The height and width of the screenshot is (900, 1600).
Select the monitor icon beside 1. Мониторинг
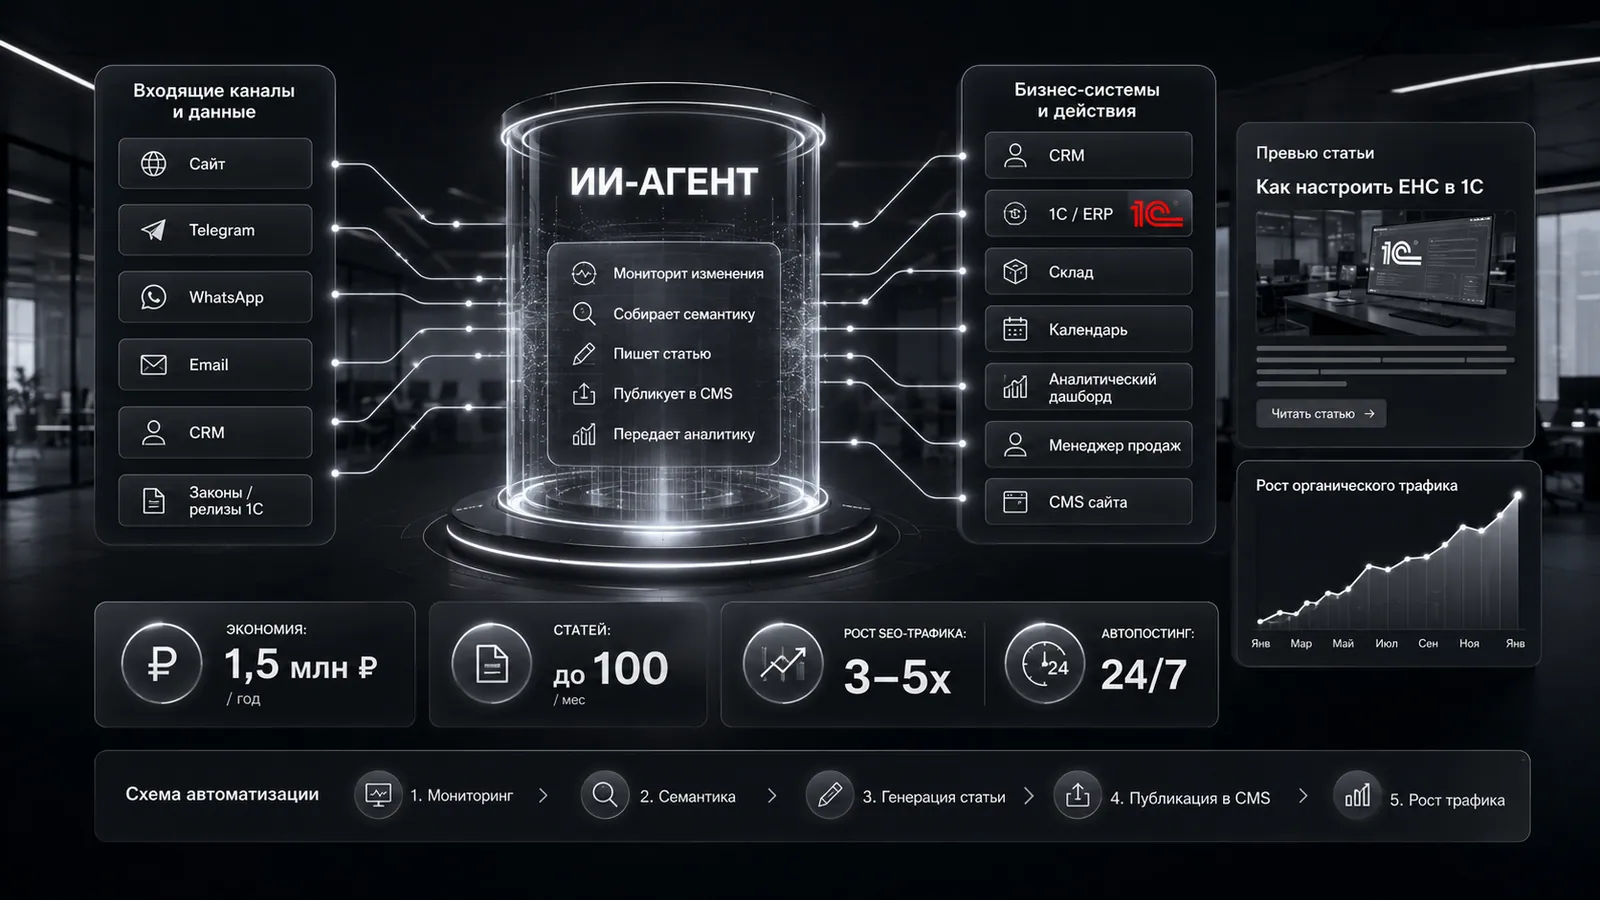click(x=378, y=795)
